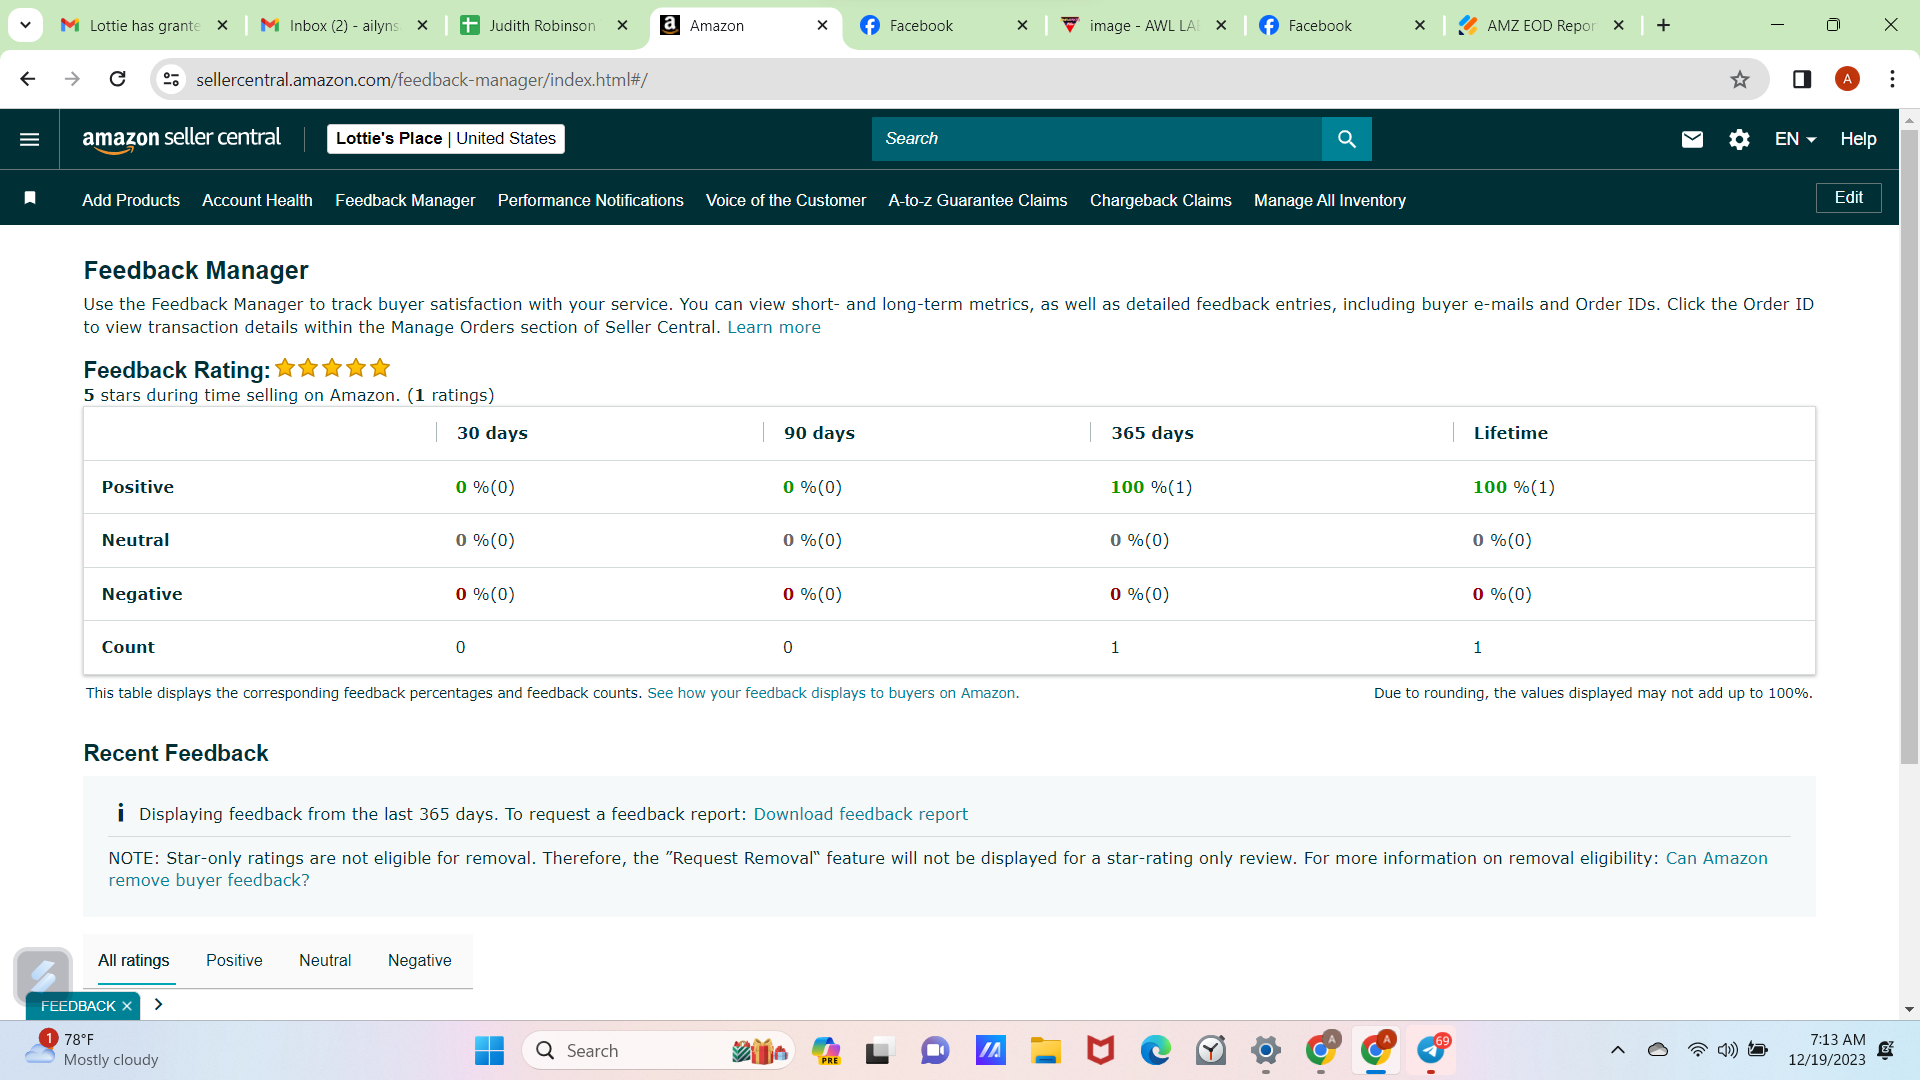Switch to the AMZ EOD Report tab
This screenshot has height=1080, width=1920.
click(x=1541, y=26)
